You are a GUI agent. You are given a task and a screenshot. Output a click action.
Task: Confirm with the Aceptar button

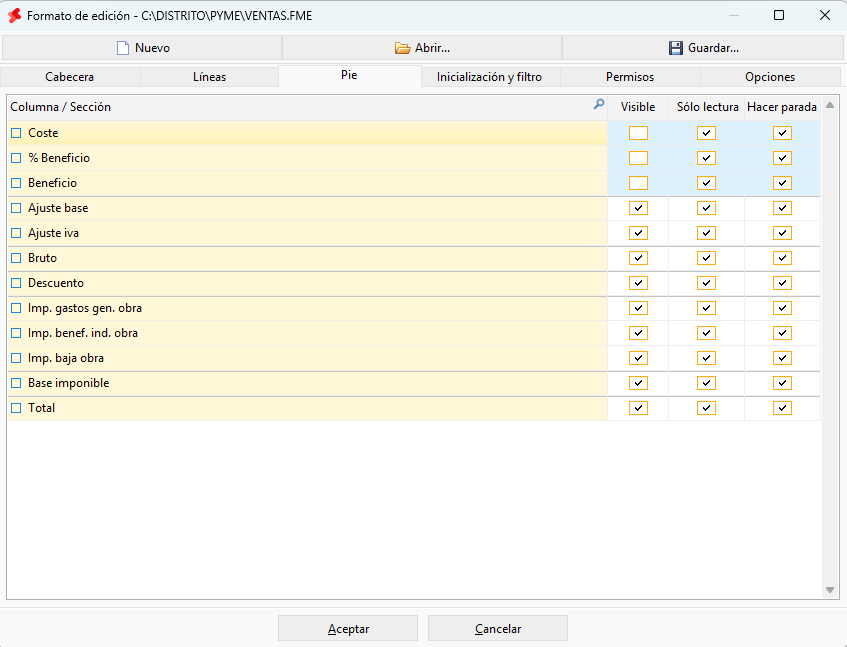(x=348, y=629)
